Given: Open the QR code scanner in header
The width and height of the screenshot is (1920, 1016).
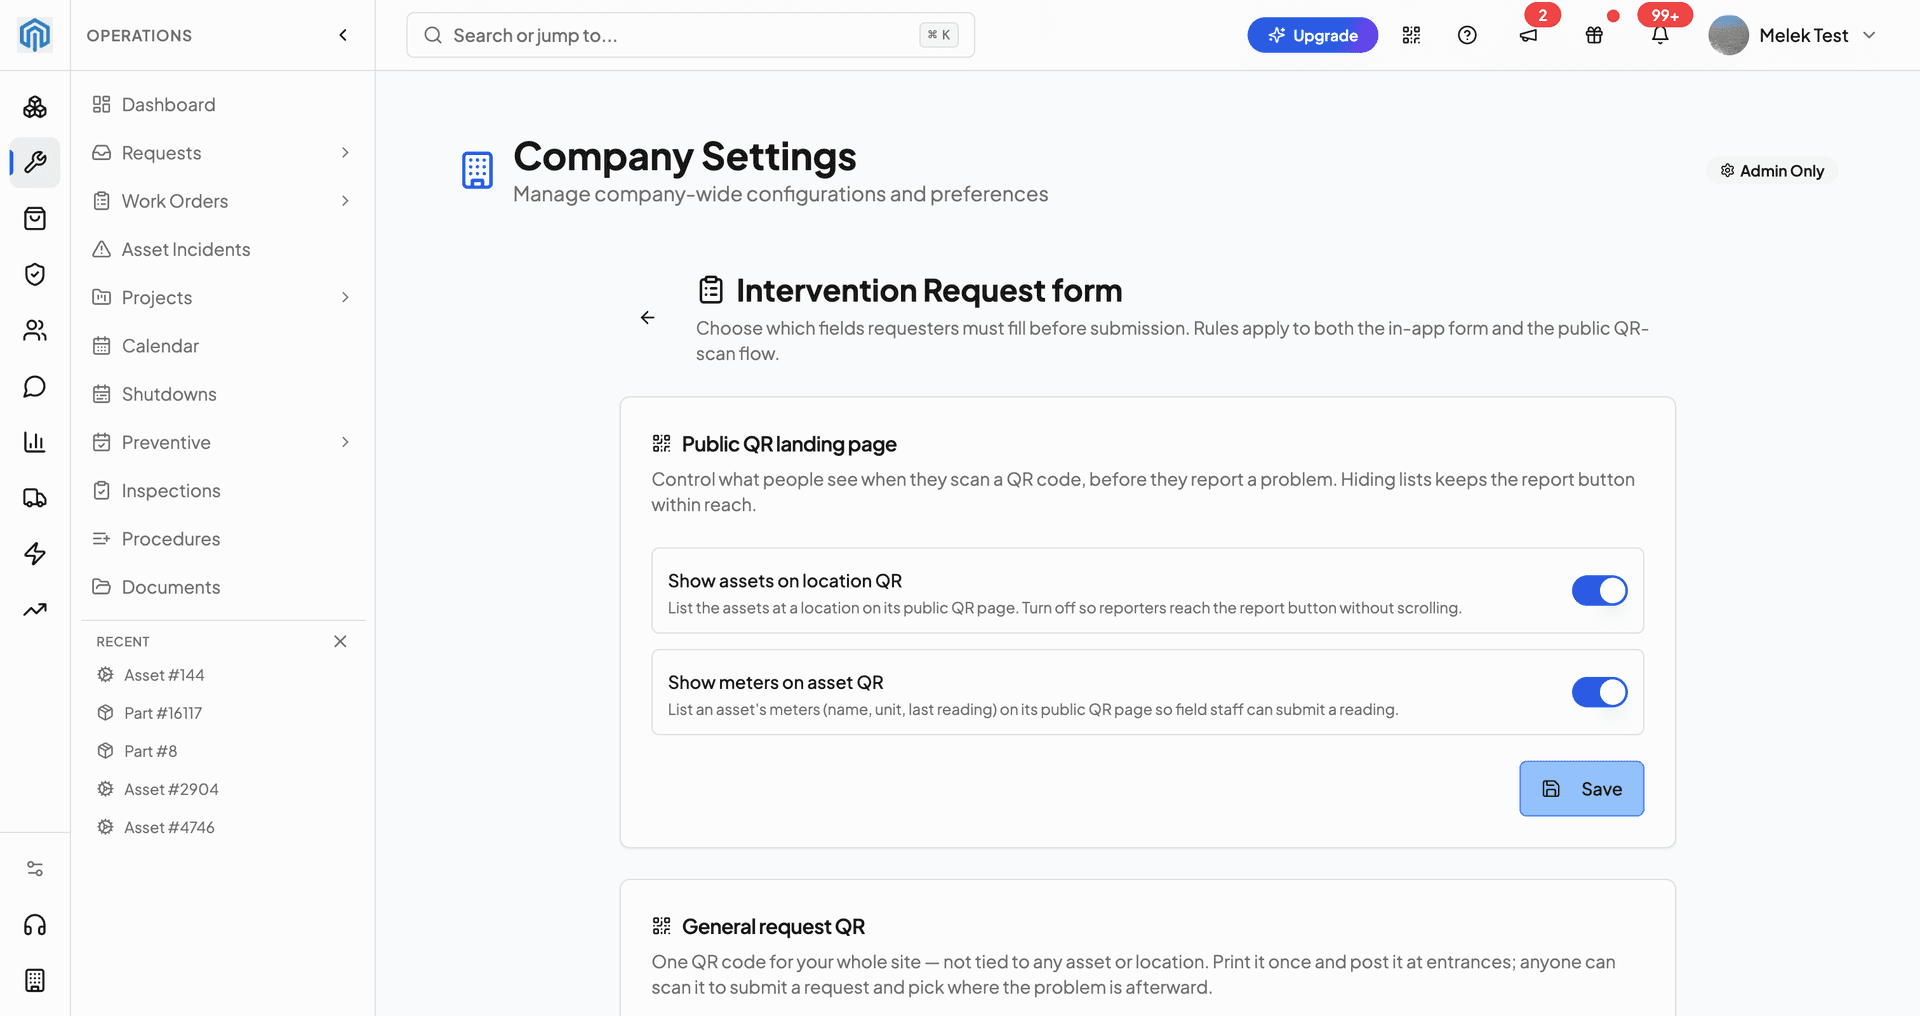Looking at the screenshot, I should point(1411,35).
